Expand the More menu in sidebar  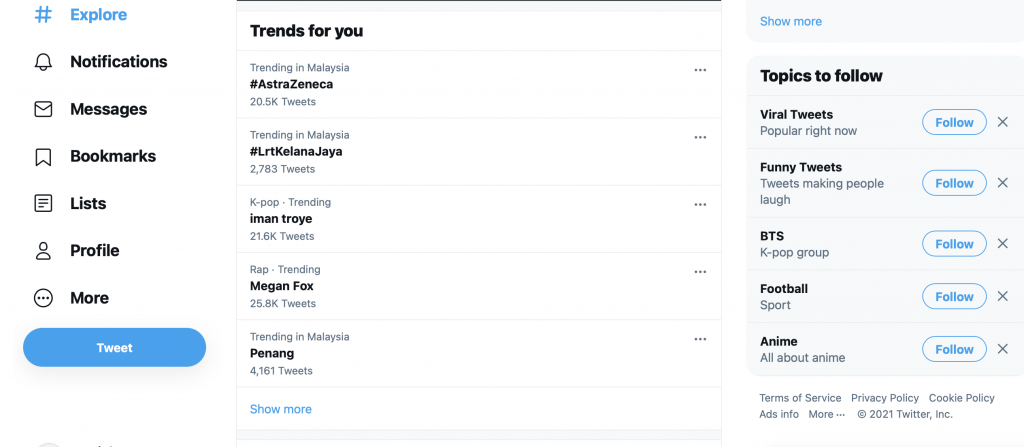43,298
